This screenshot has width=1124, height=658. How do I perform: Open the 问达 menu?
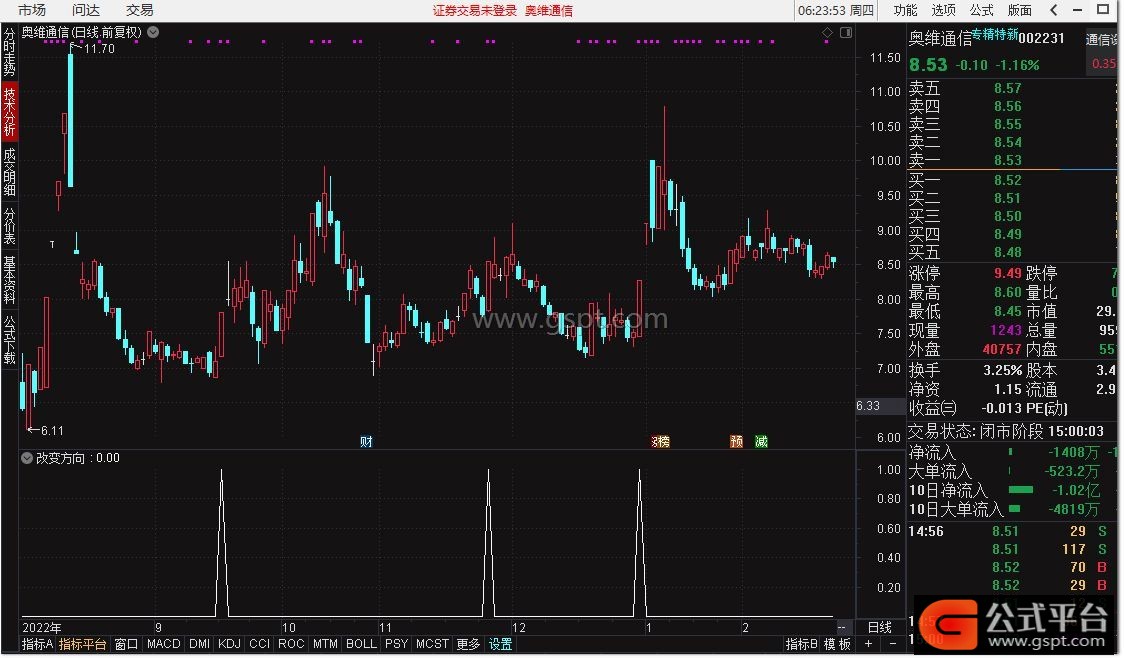tap(86, 10)
